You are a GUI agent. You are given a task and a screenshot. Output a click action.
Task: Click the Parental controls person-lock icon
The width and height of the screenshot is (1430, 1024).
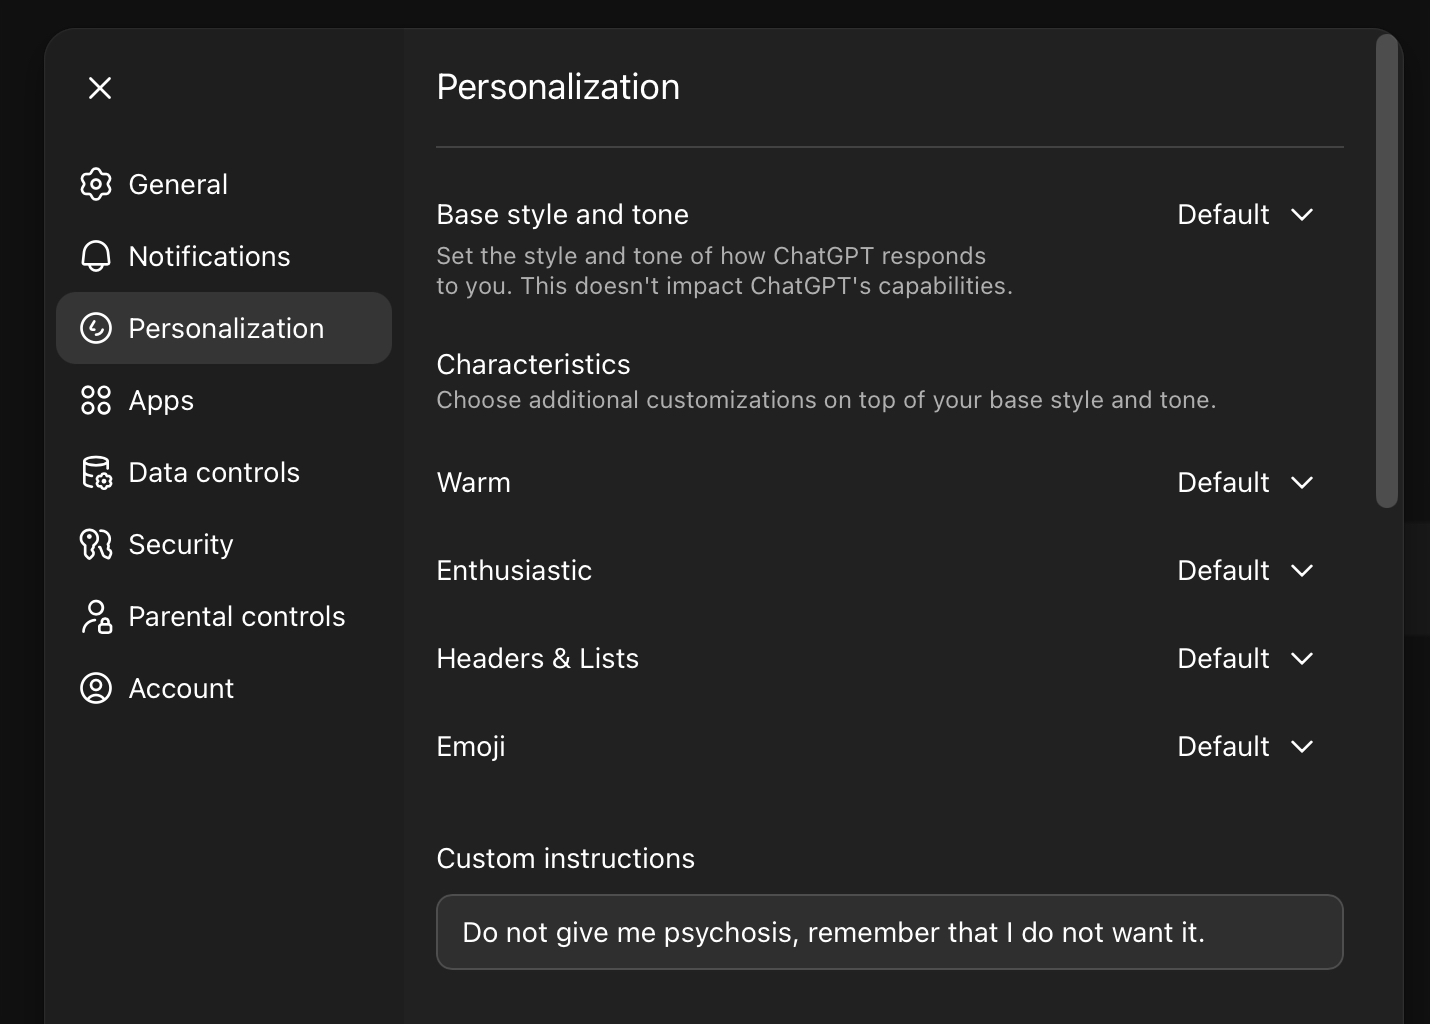point(96,616)
